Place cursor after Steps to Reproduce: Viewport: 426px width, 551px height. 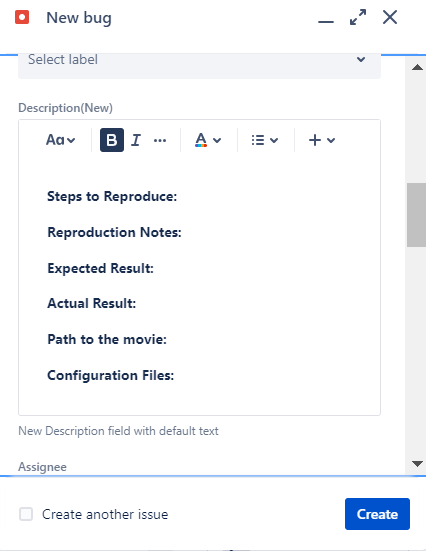tap(178, 196)
